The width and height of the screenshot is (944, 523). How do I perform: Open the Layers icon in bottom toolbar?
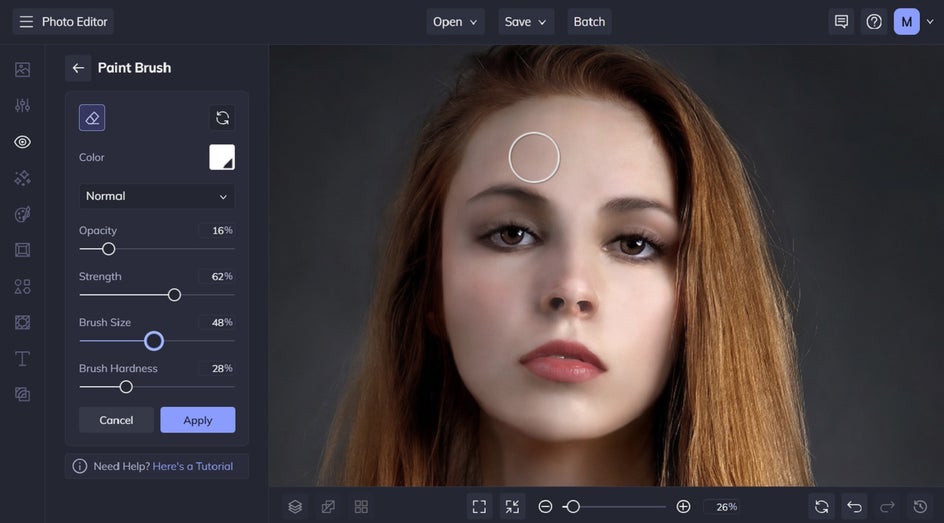click(x=295, y=507)
